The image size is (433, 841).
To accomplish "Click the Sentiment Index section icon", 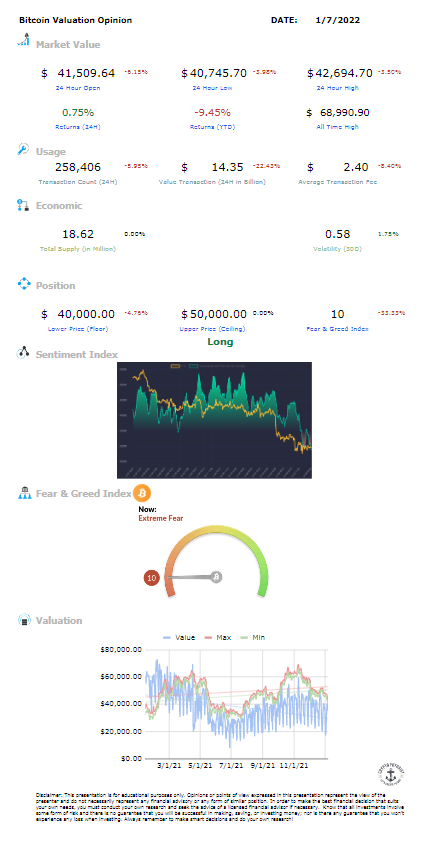I will (23, 352).
